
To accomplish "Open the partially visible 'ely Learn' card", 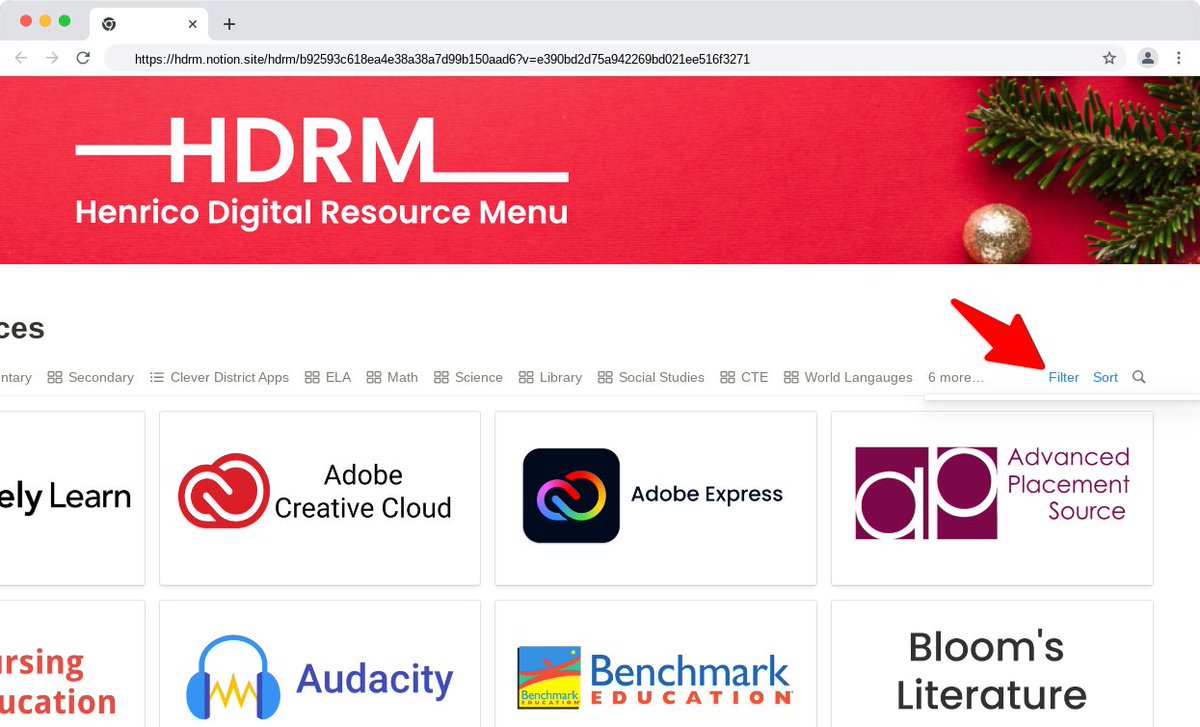I will pyautogui.click(x=72, y=497).
